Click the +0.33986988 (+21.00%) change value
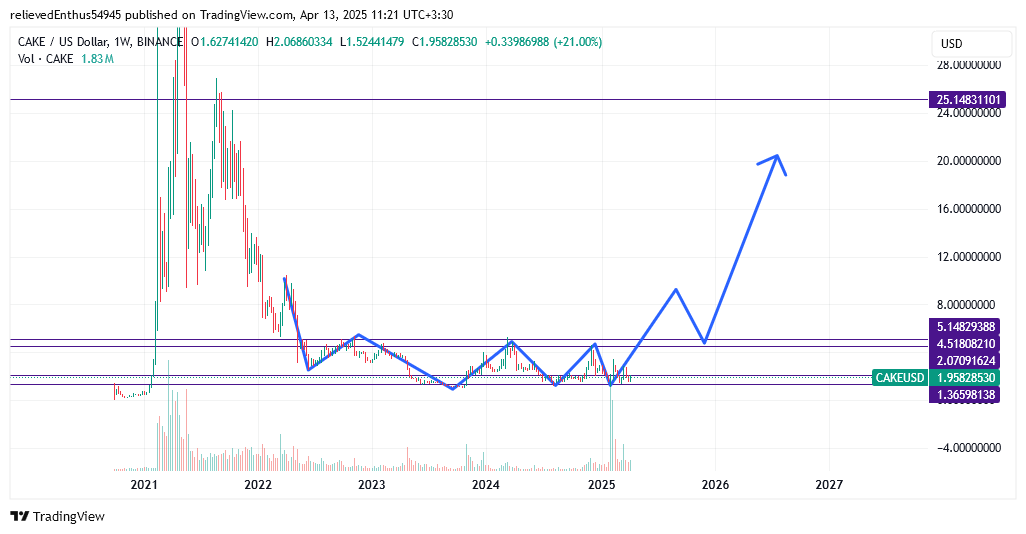Viewport: 1026px width, 534px height. click(x=543, y=42)
